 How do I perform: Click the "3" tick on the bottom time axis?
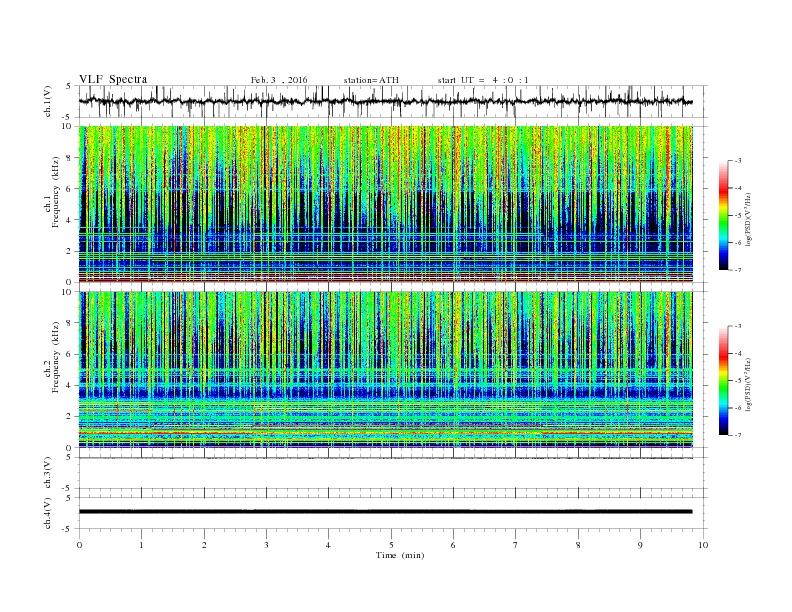(266, 545)
